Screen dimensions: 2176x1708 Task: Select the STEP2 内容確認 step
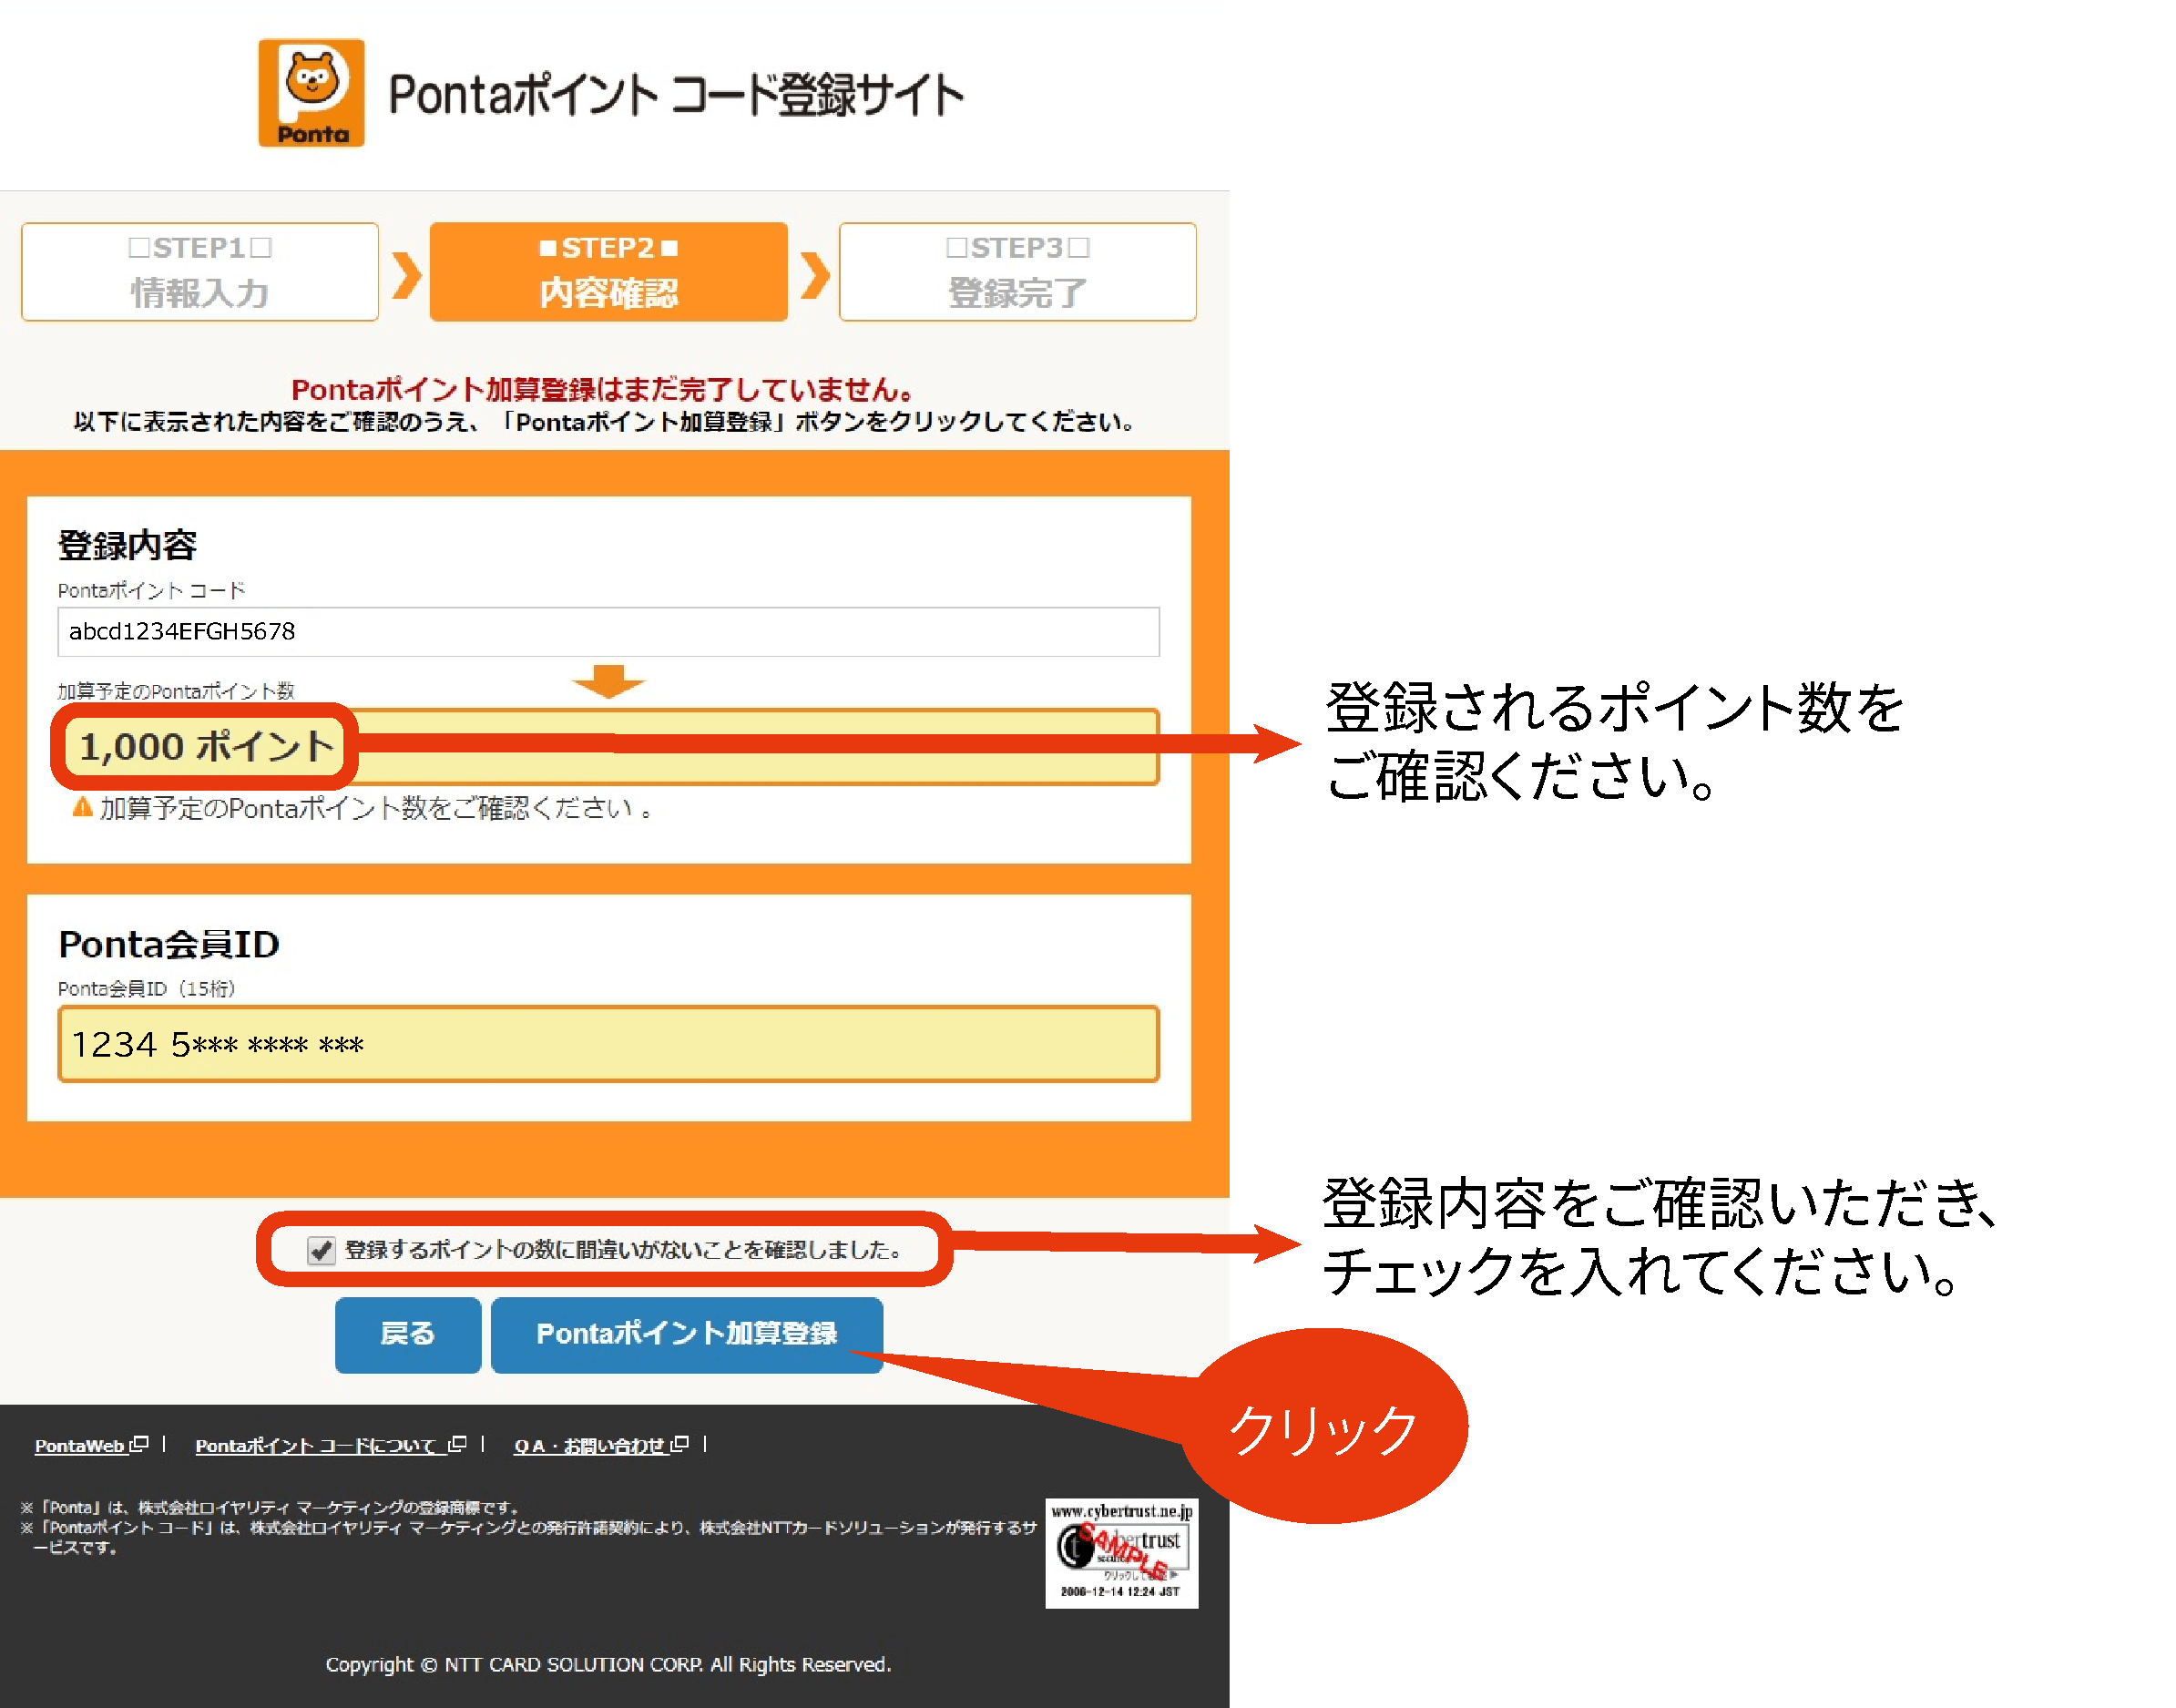tap(609, 272)
